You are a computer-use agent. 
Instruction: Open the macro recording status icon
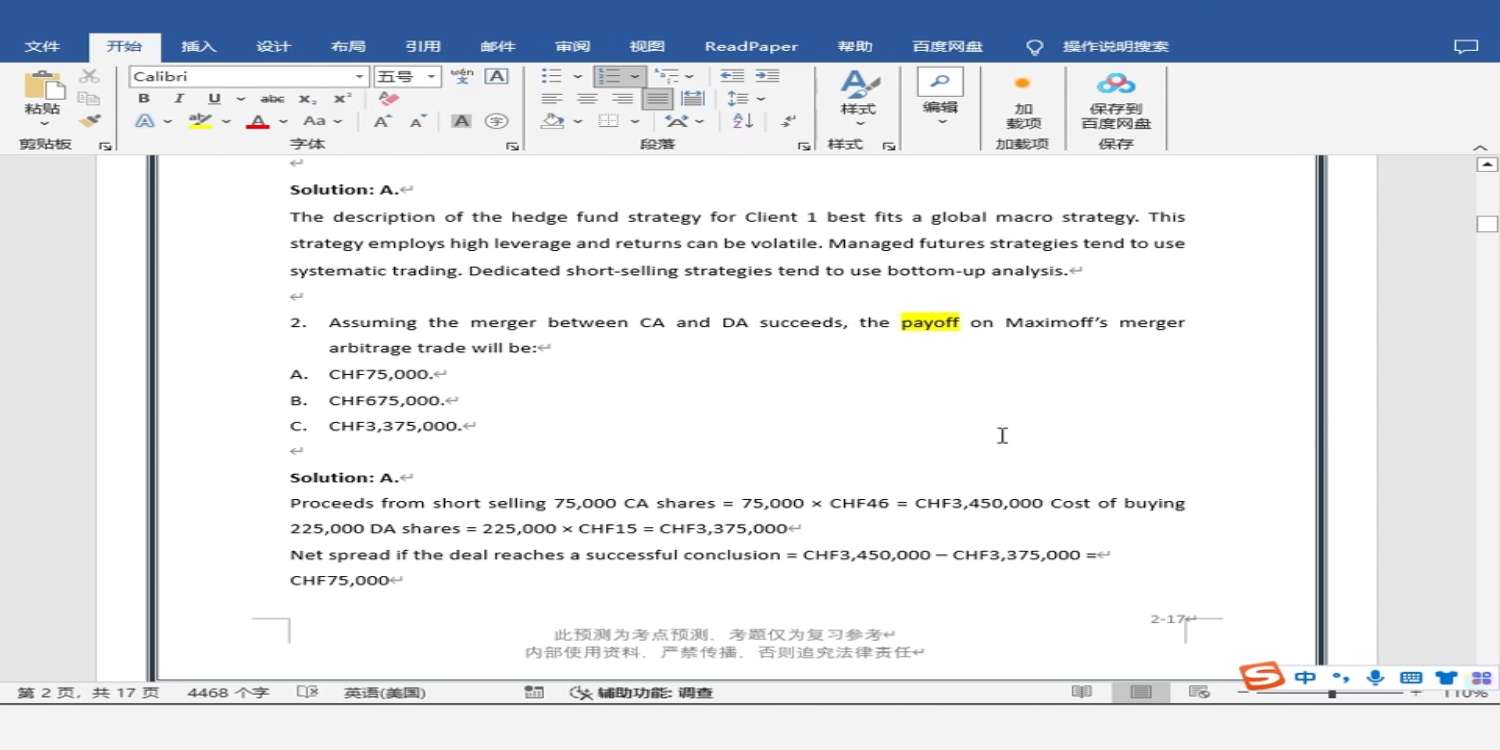coord(535,692)
